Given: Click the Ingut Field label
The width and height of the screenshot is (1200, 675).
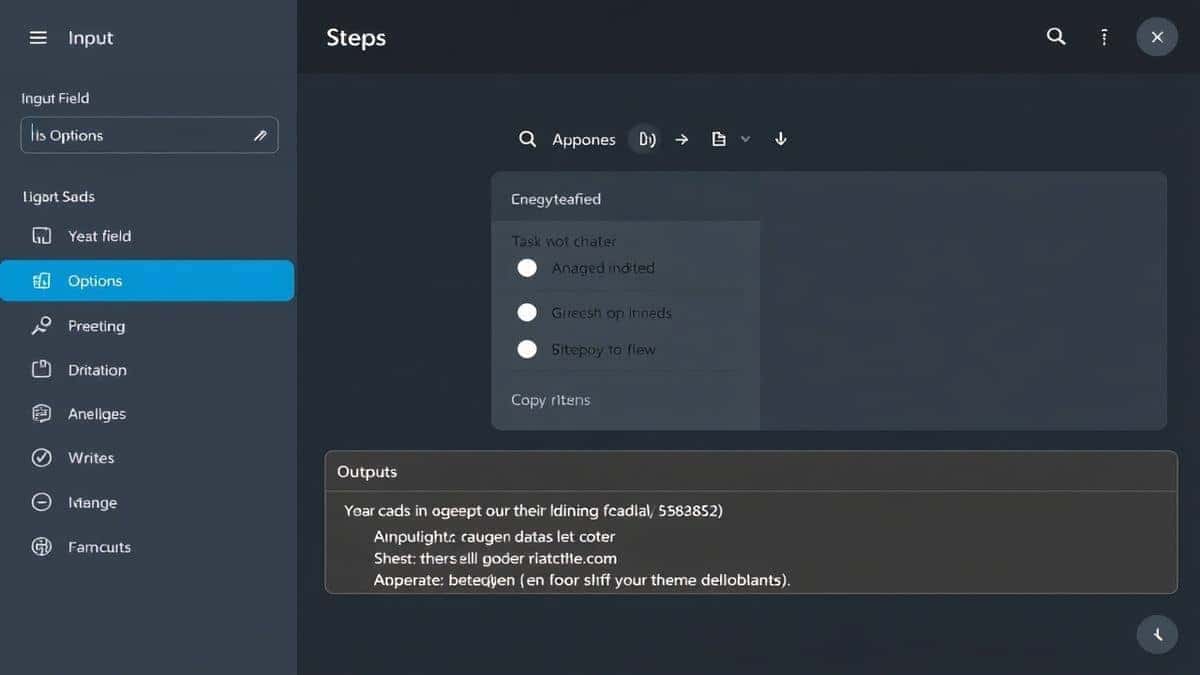Looking at the screenshot, I should (55, 98).
